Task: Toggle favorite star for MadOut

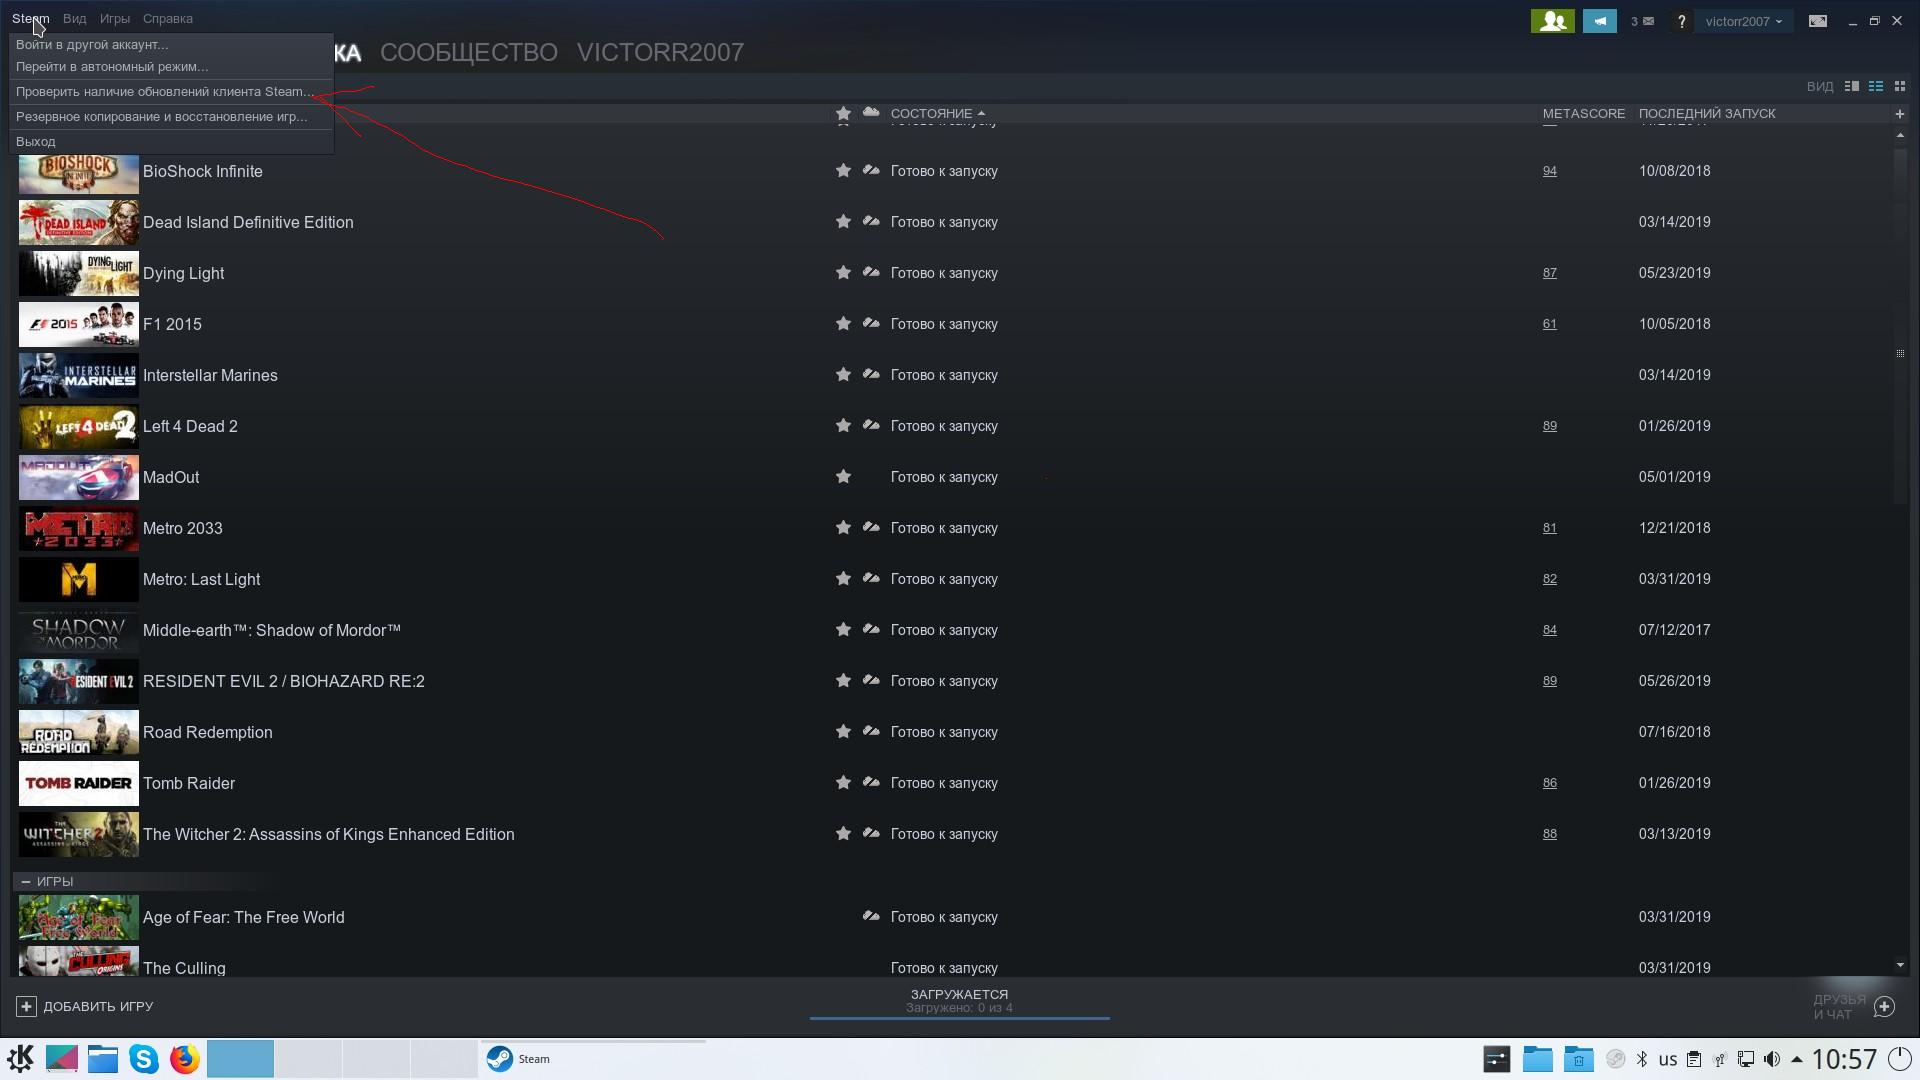Action: click(843, 477)
